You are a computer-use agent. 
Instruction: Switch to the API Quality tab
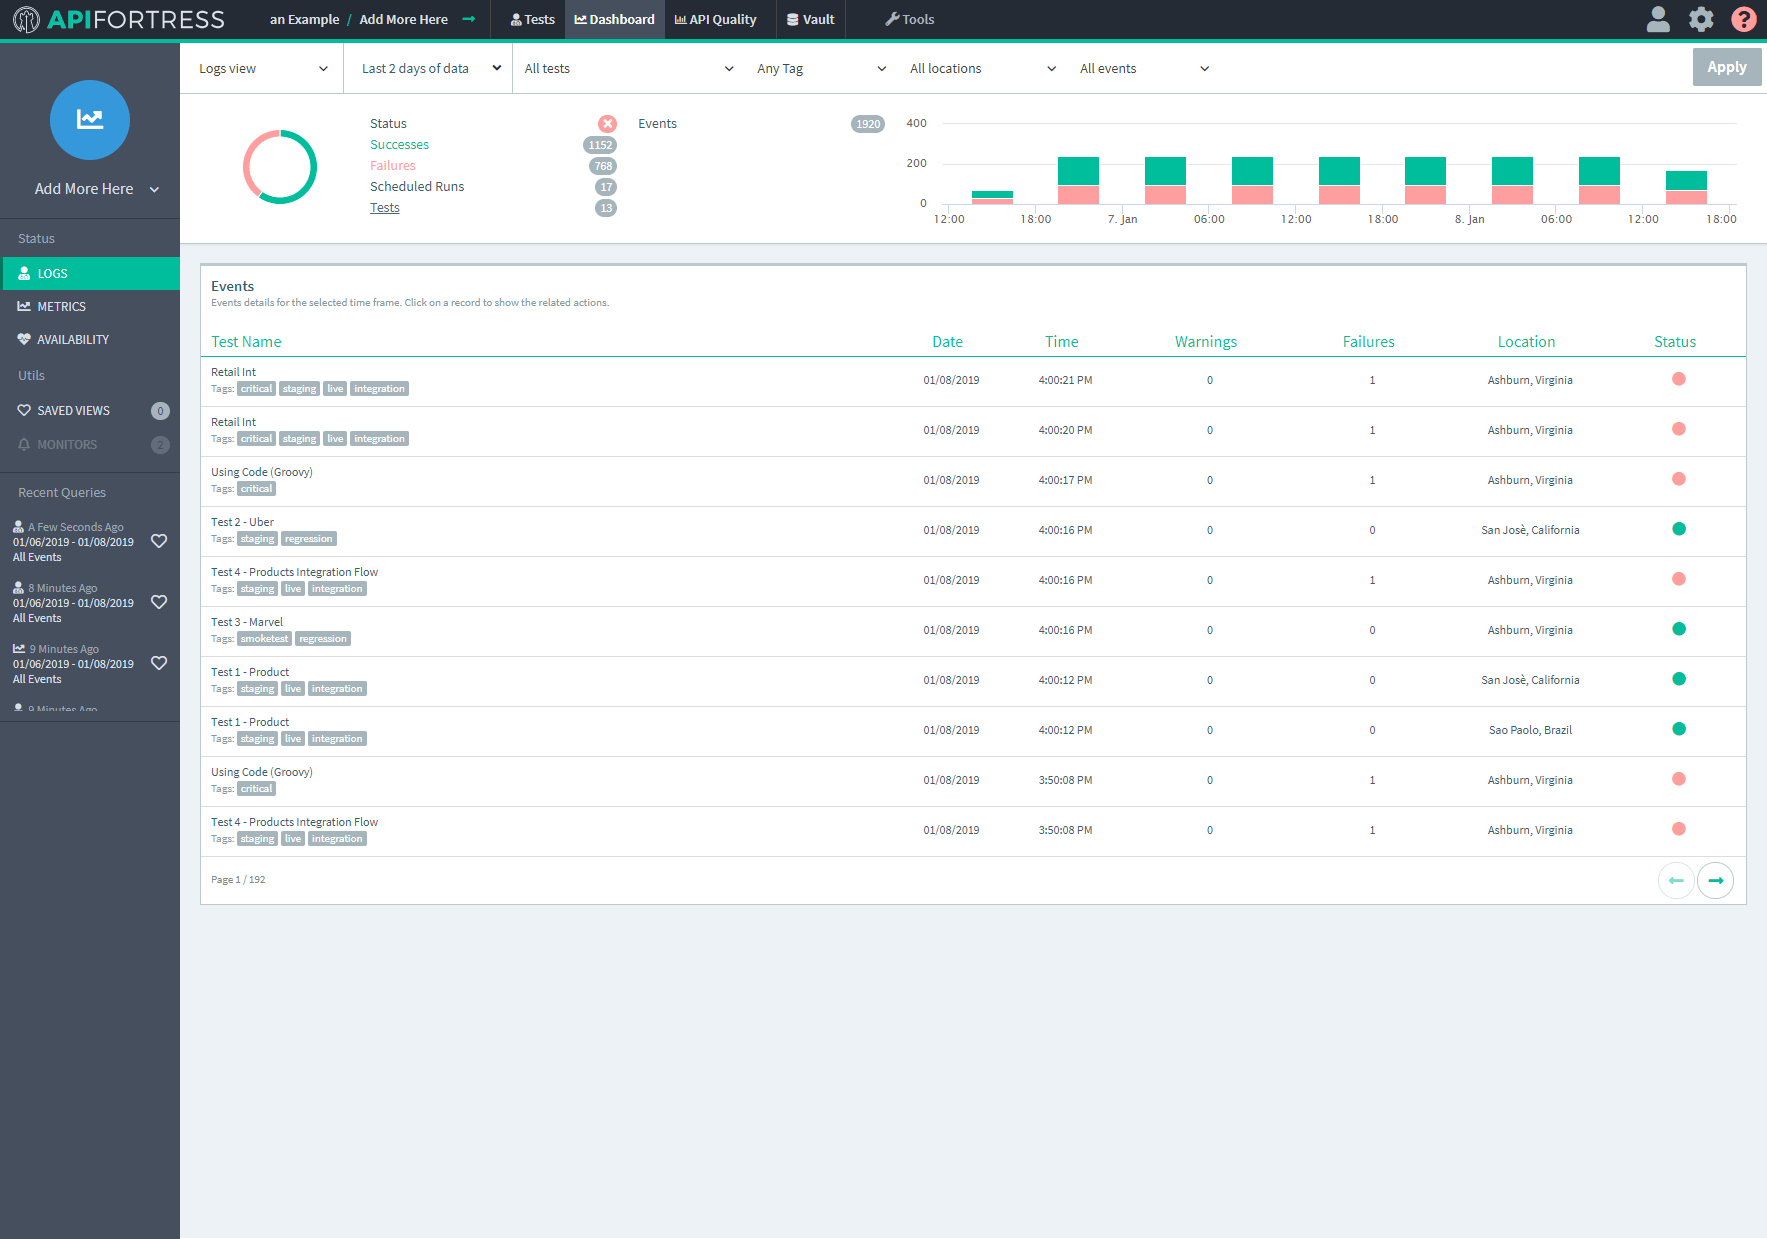click(x=716, y=19)
